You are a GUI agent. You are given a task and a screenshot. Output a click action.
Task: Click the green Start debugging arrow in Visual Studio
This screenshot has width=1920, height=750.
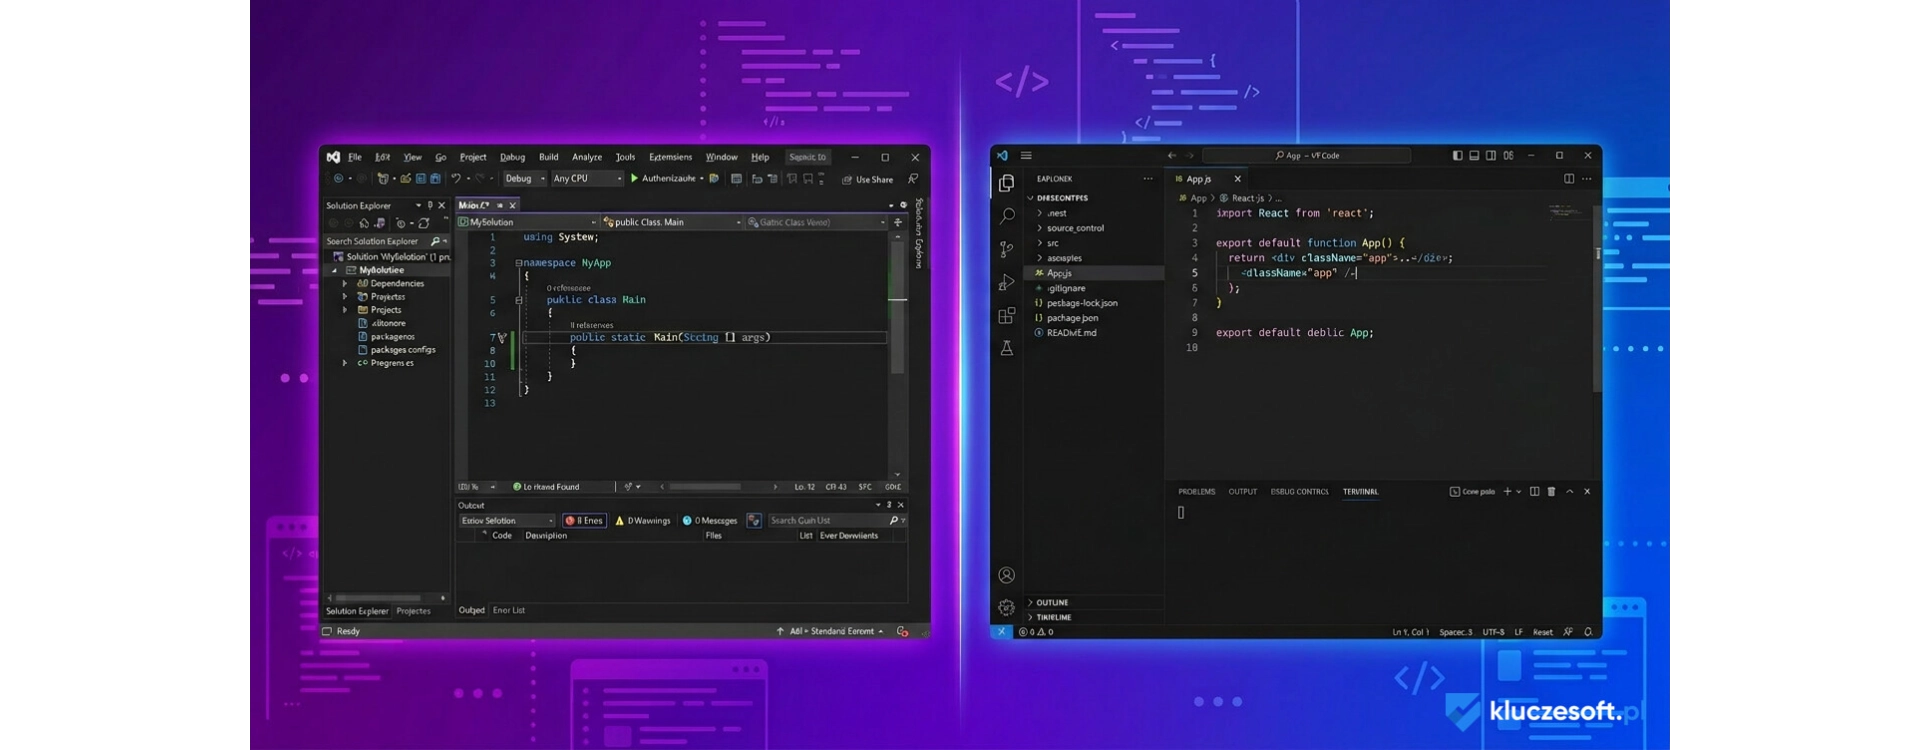[x=634, y=179]
